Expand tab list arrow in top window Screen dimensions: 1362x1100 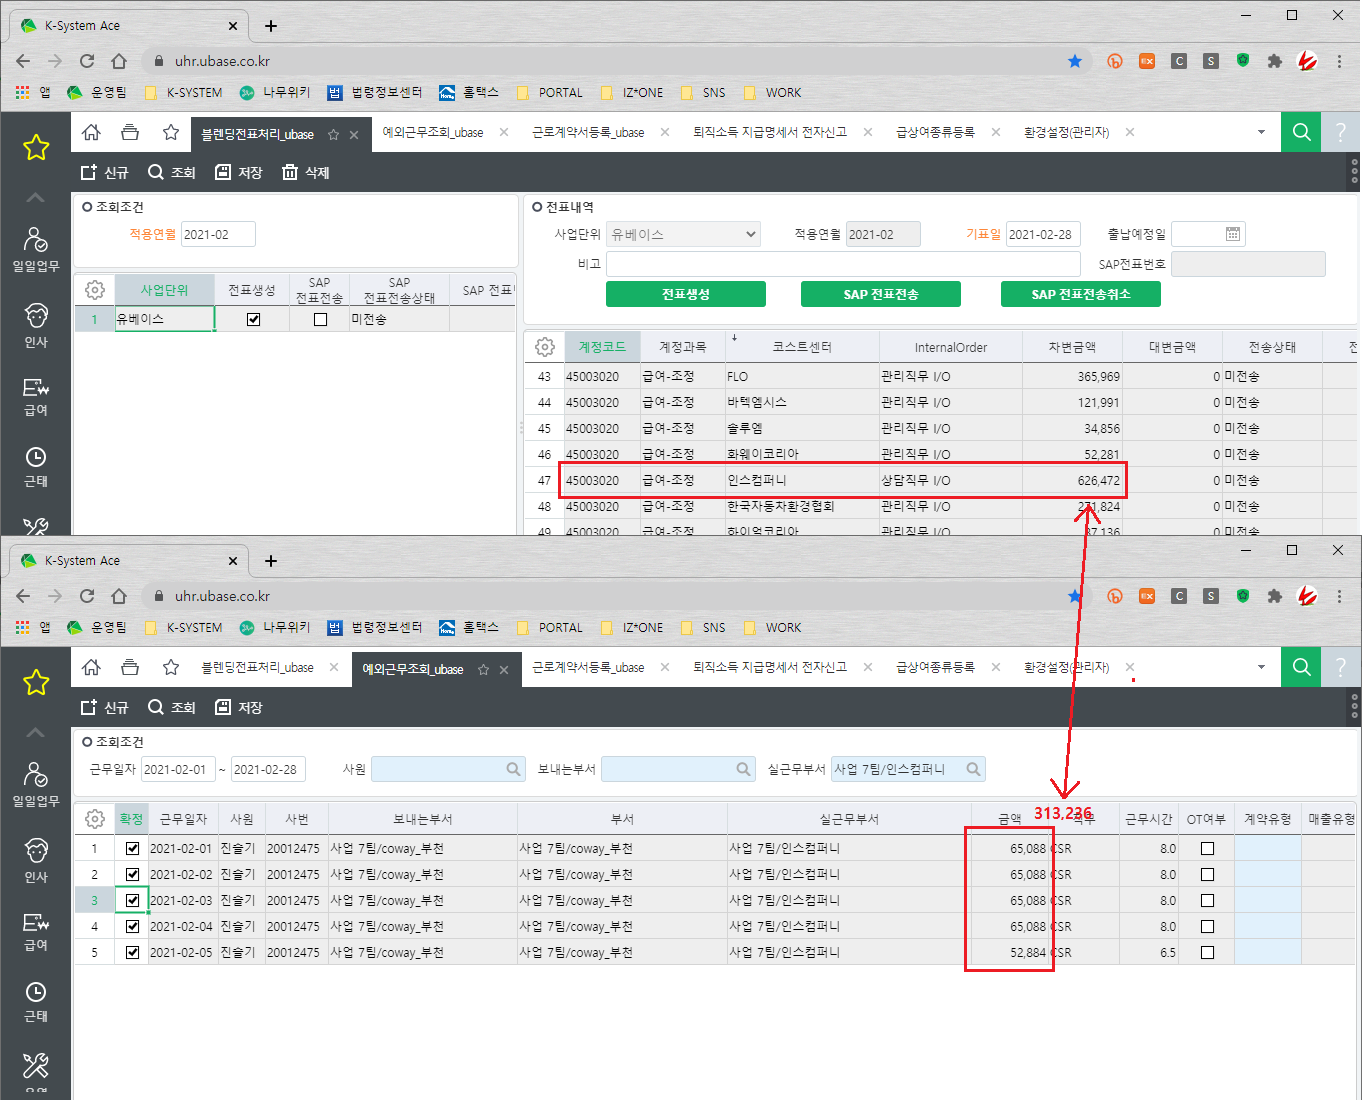point(1261,132)
